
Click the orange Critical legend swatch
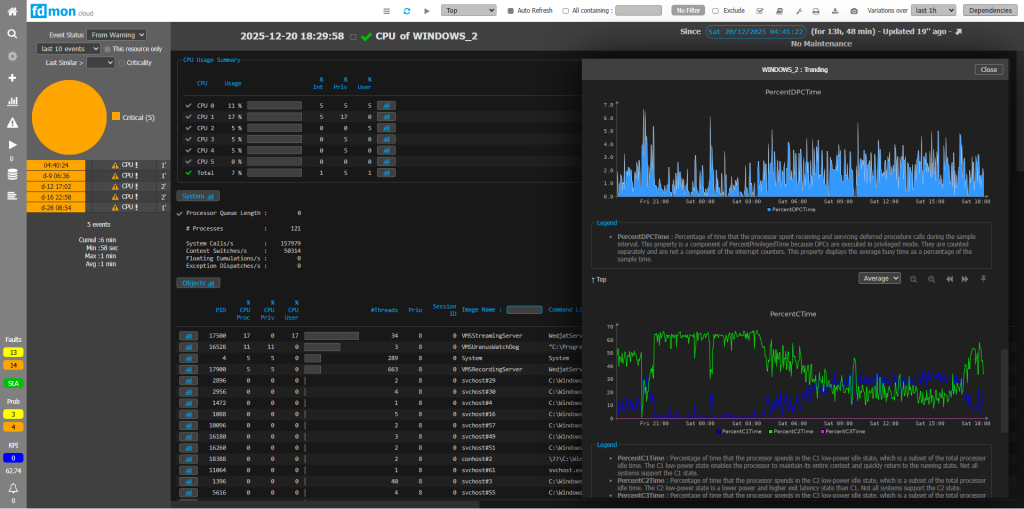coord(116,117)
